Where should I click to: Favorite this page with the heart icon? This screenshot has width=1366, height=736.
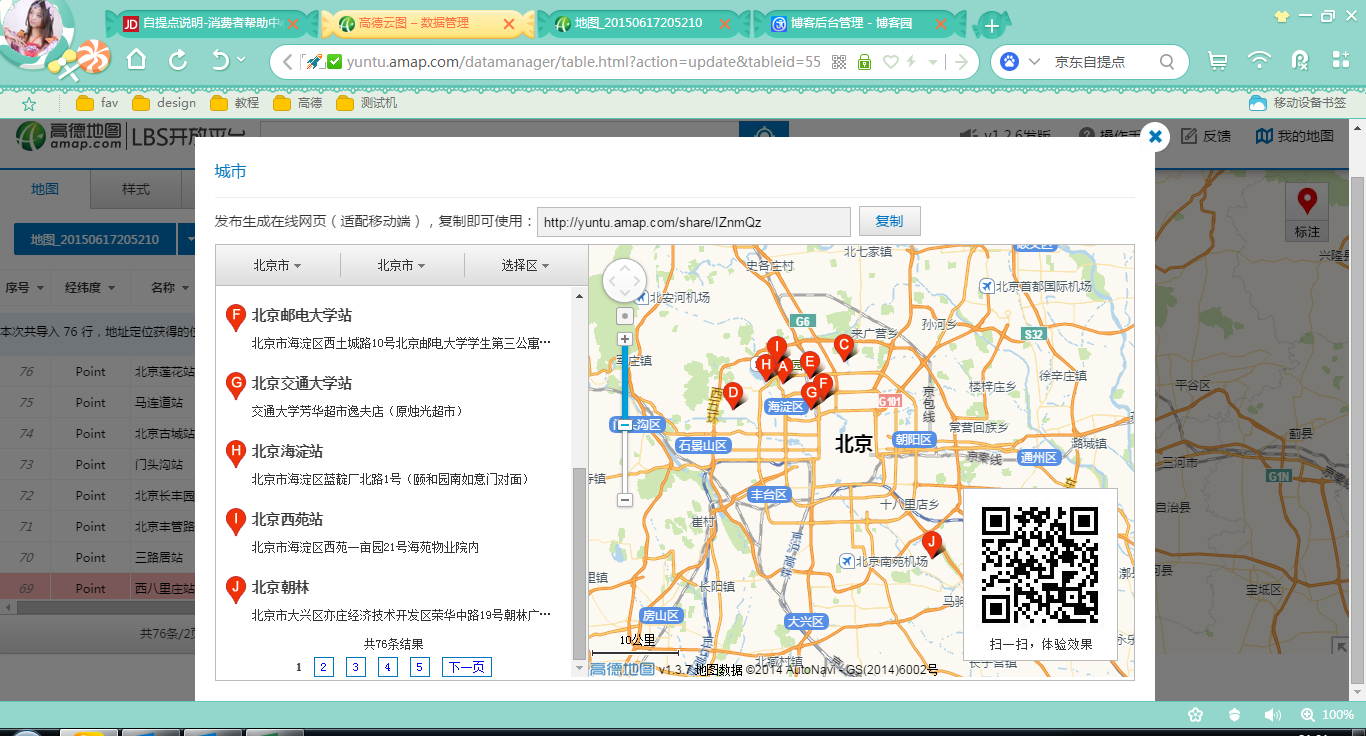click(x=889, y=62)
